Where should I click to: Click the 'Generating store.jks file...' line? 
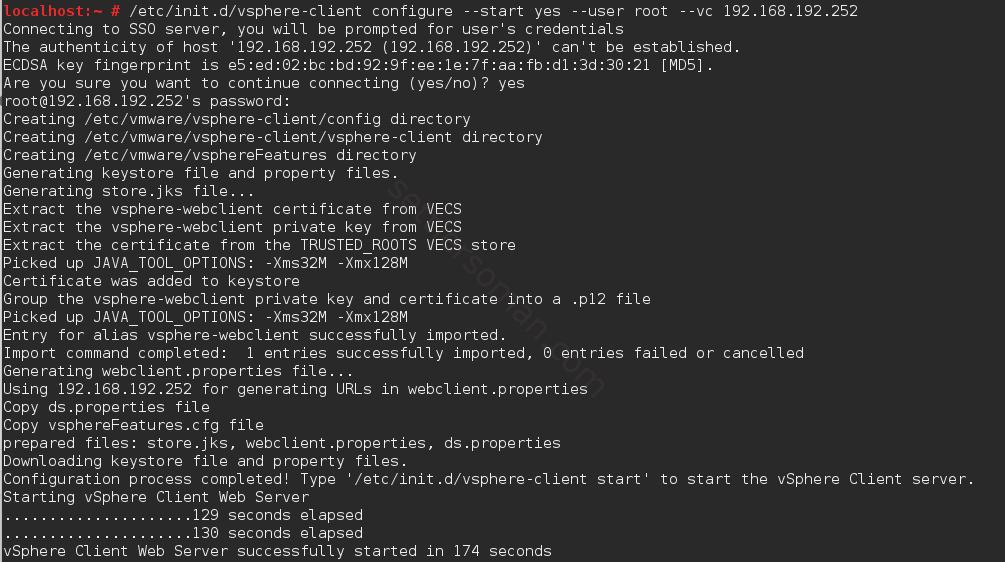coord(129,191)
